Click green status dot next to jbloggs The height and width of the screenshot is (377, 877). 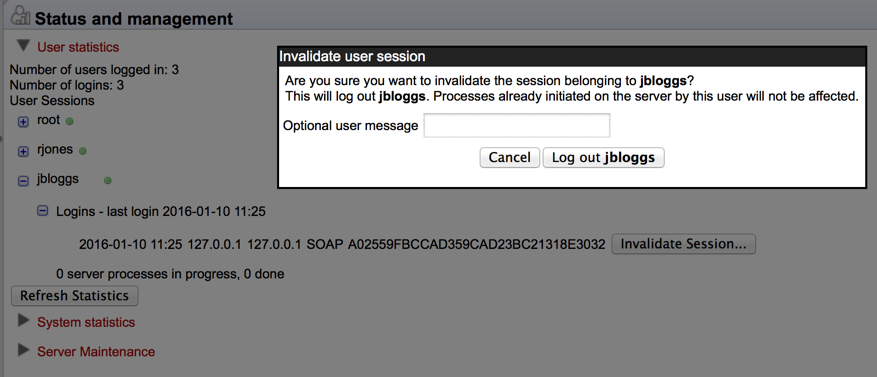coord(108,181)
